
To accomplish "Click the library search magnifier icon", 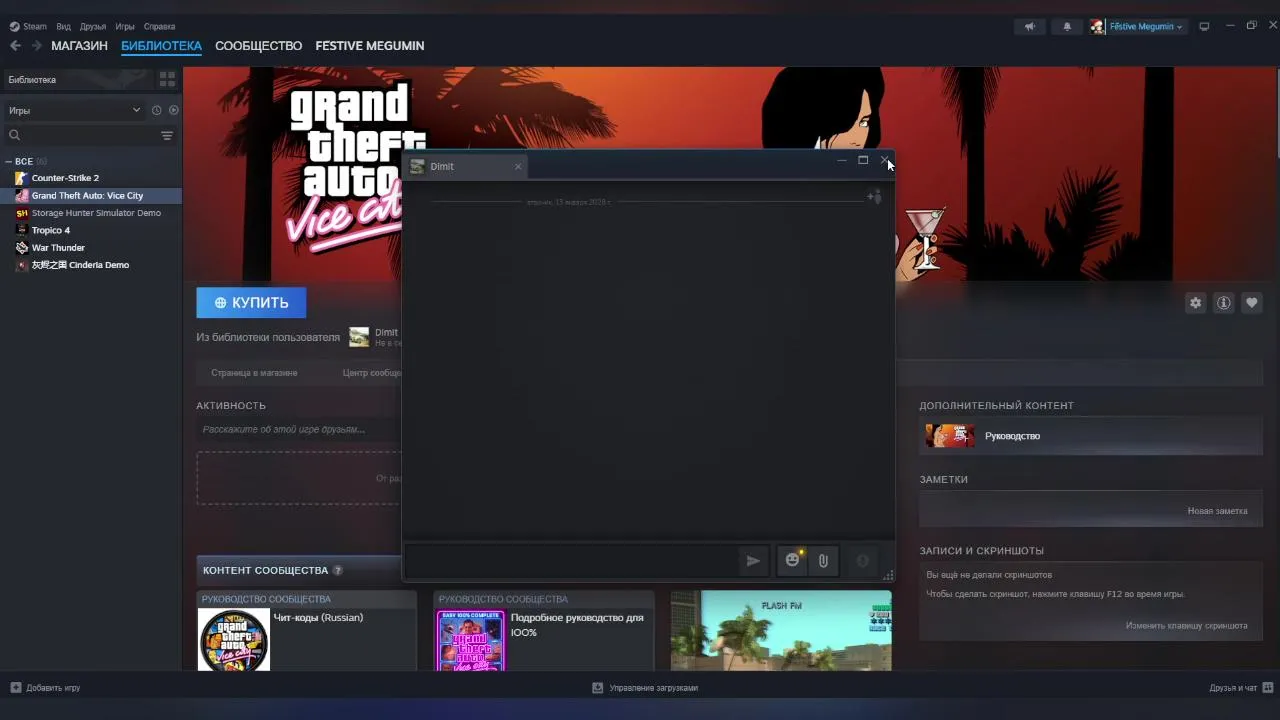I will coord(15,135).
